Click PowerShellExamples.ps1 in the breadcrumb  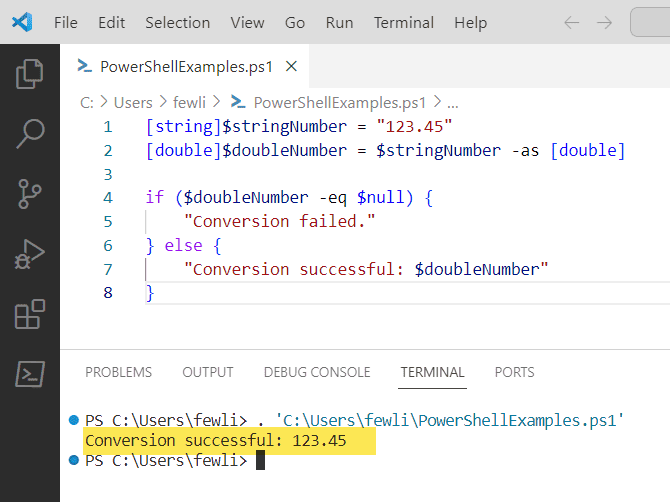340,103
